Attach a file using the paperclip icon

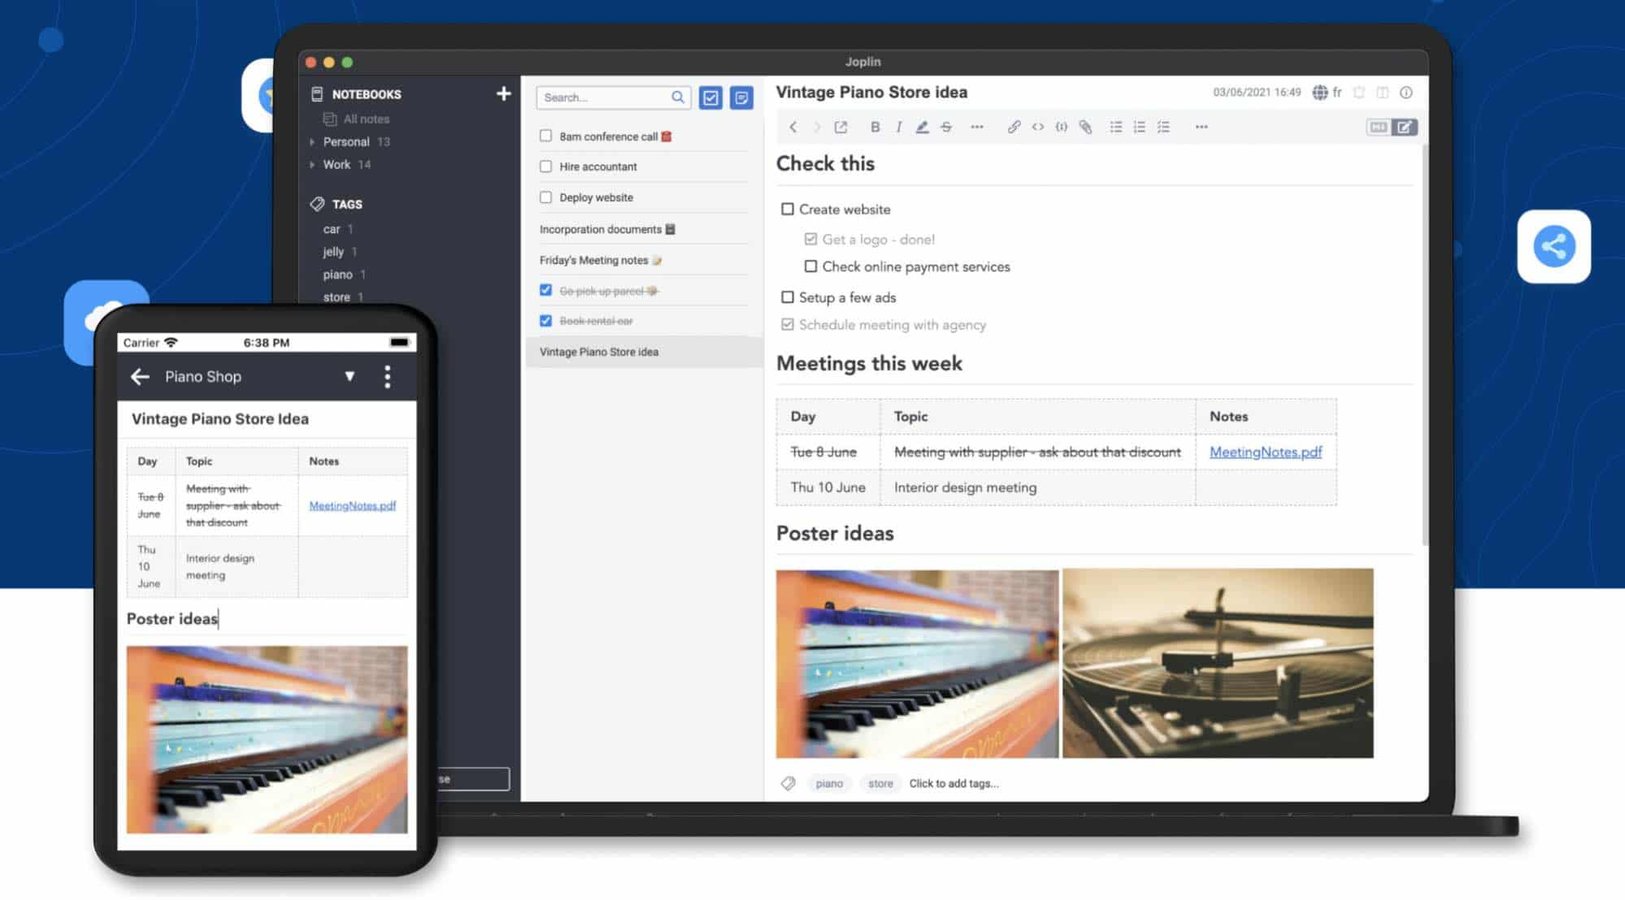point(1086,127)
